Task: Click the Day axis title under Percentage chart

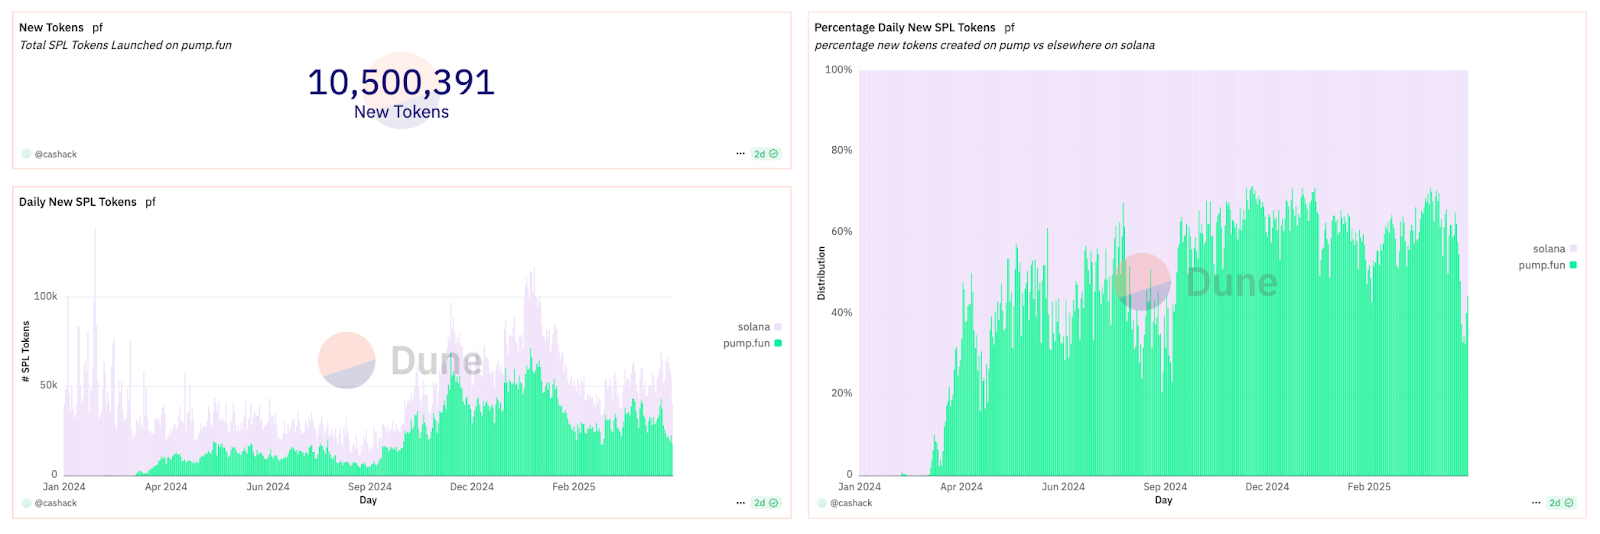Action: click(1164, 500)
